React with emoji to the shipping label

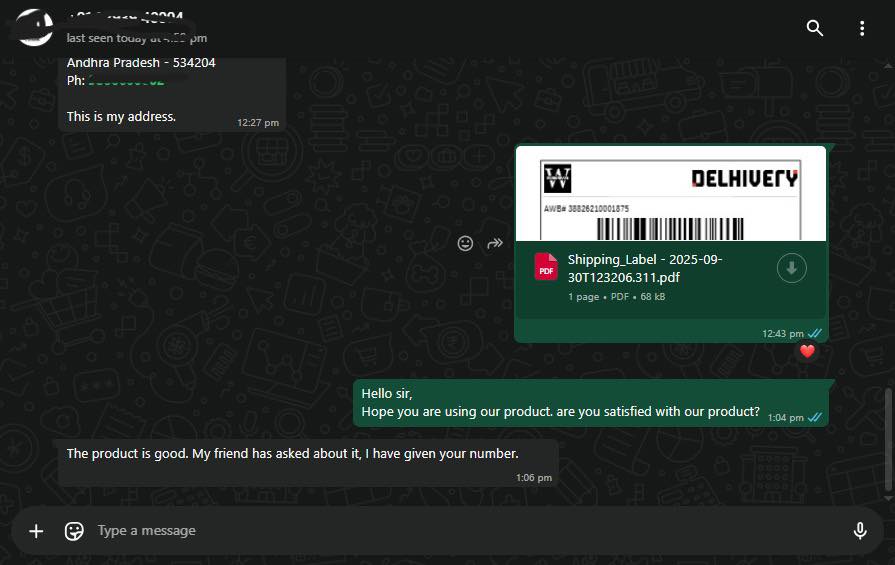coord(465,243)
